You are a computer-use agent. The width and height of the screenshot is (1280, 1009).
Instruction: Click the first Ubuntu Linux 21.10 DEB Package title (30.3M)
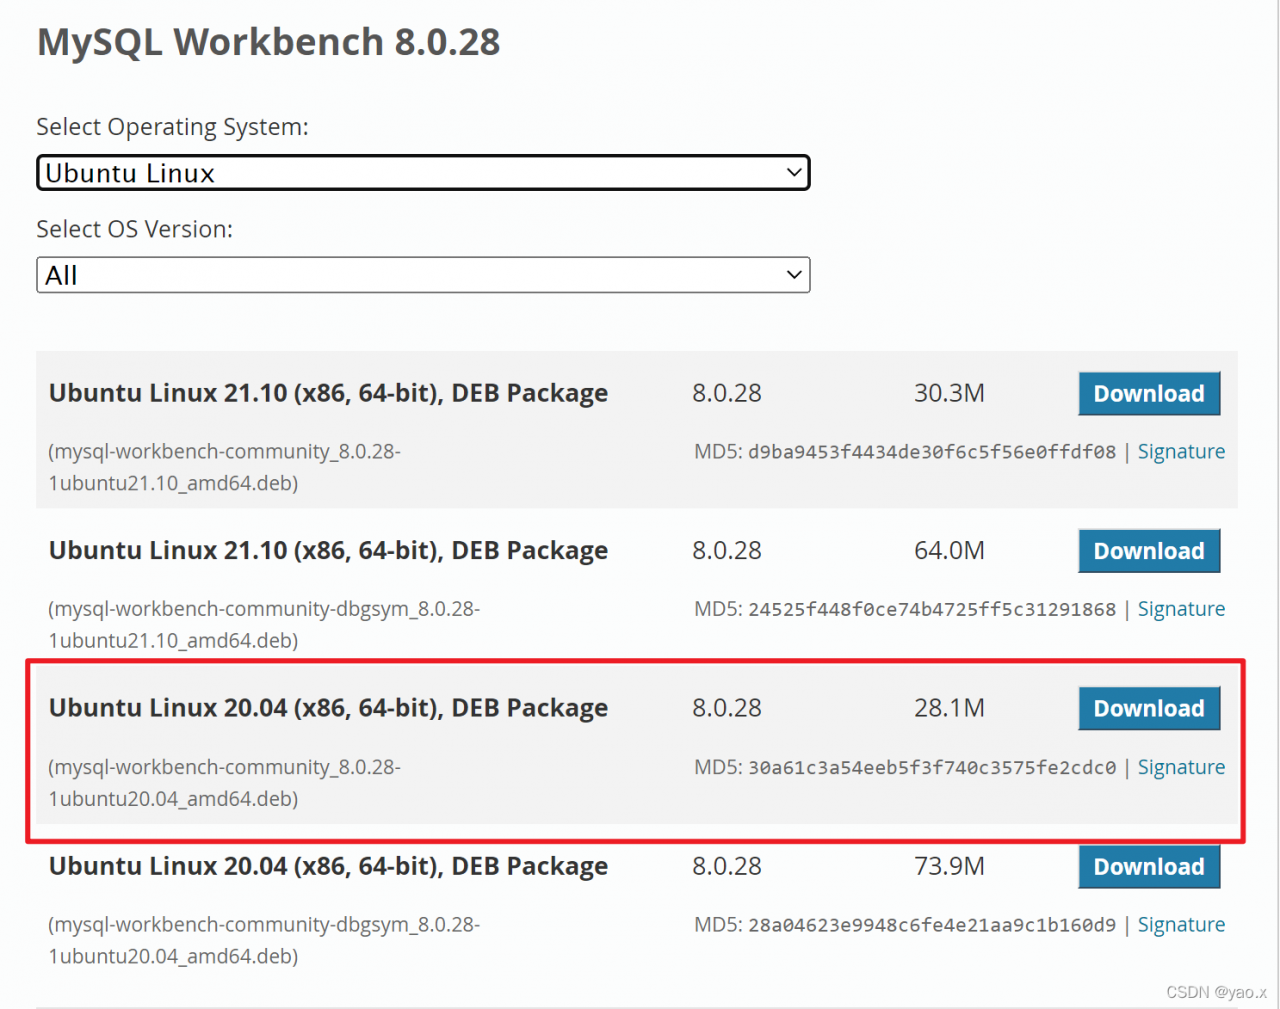point(328,393)
